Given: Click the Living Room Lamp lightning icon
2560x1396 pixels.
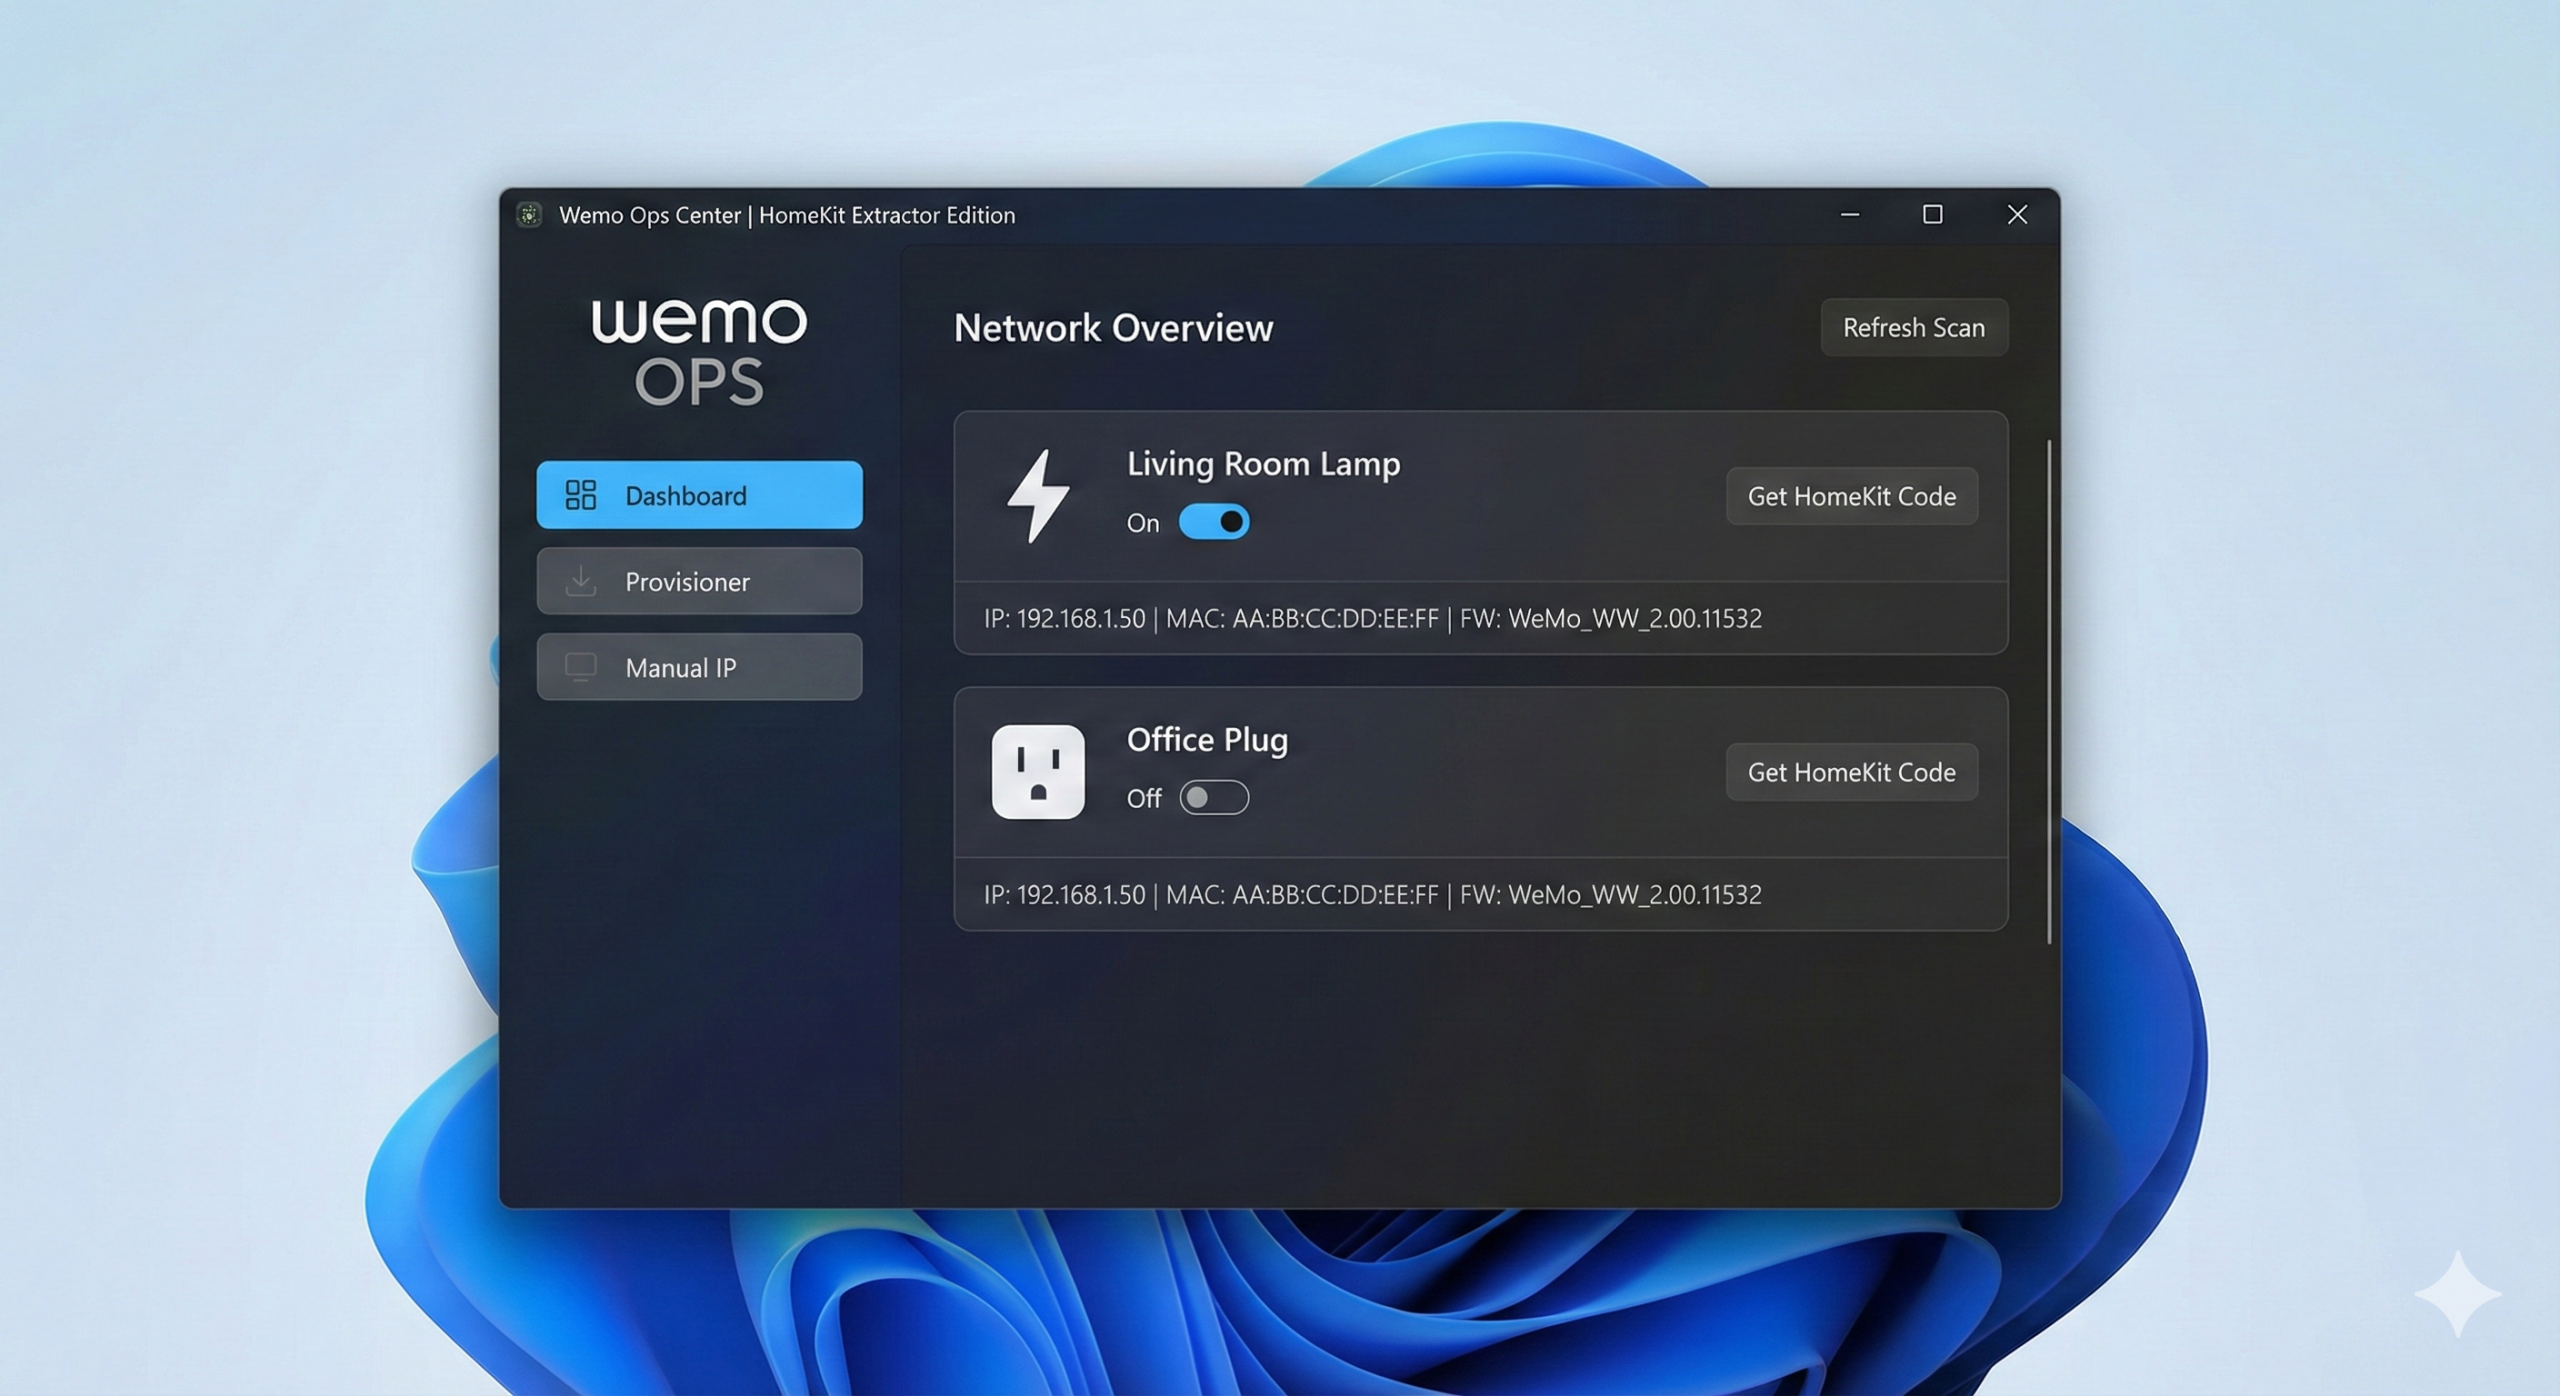Looking at the screenshot, I should pyautogui.click(x=1038, y=496).
